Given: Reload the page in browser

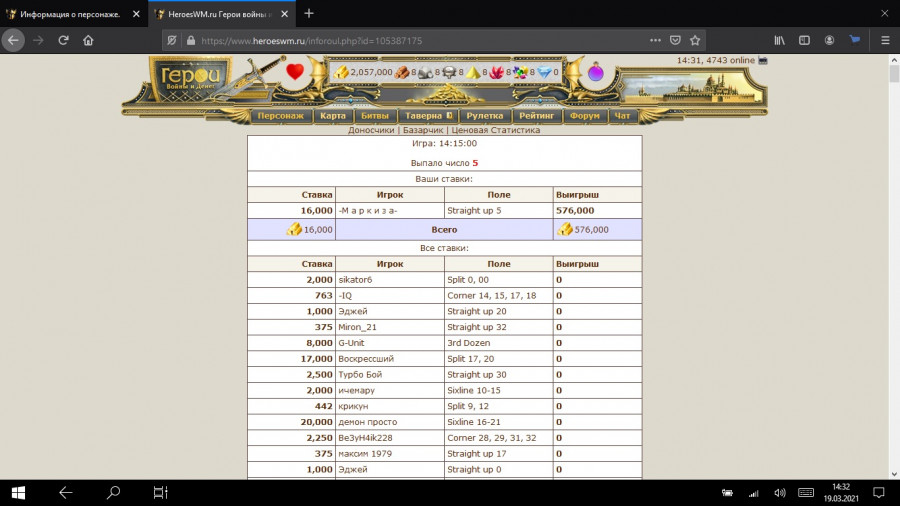Looking at the screenshot, I should pyautogui.click(x=63, y=41).
